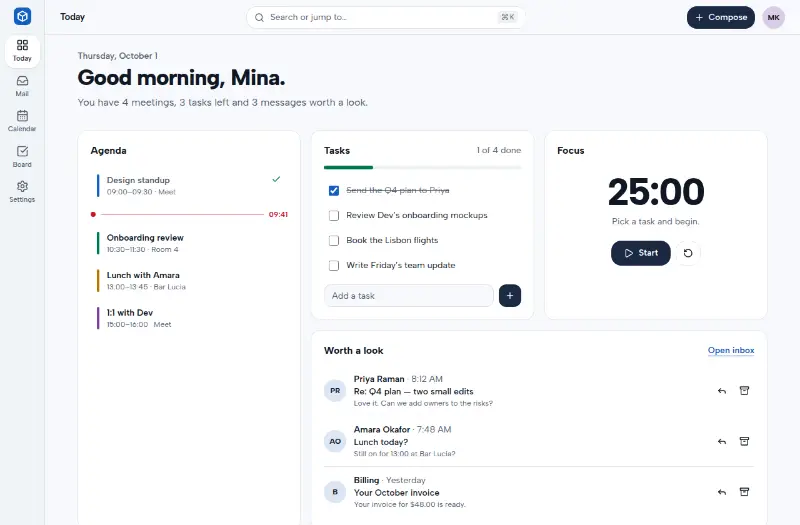Click the search magnifier icon
This screenshot has height=525, width=800.
tap(259, 17)
